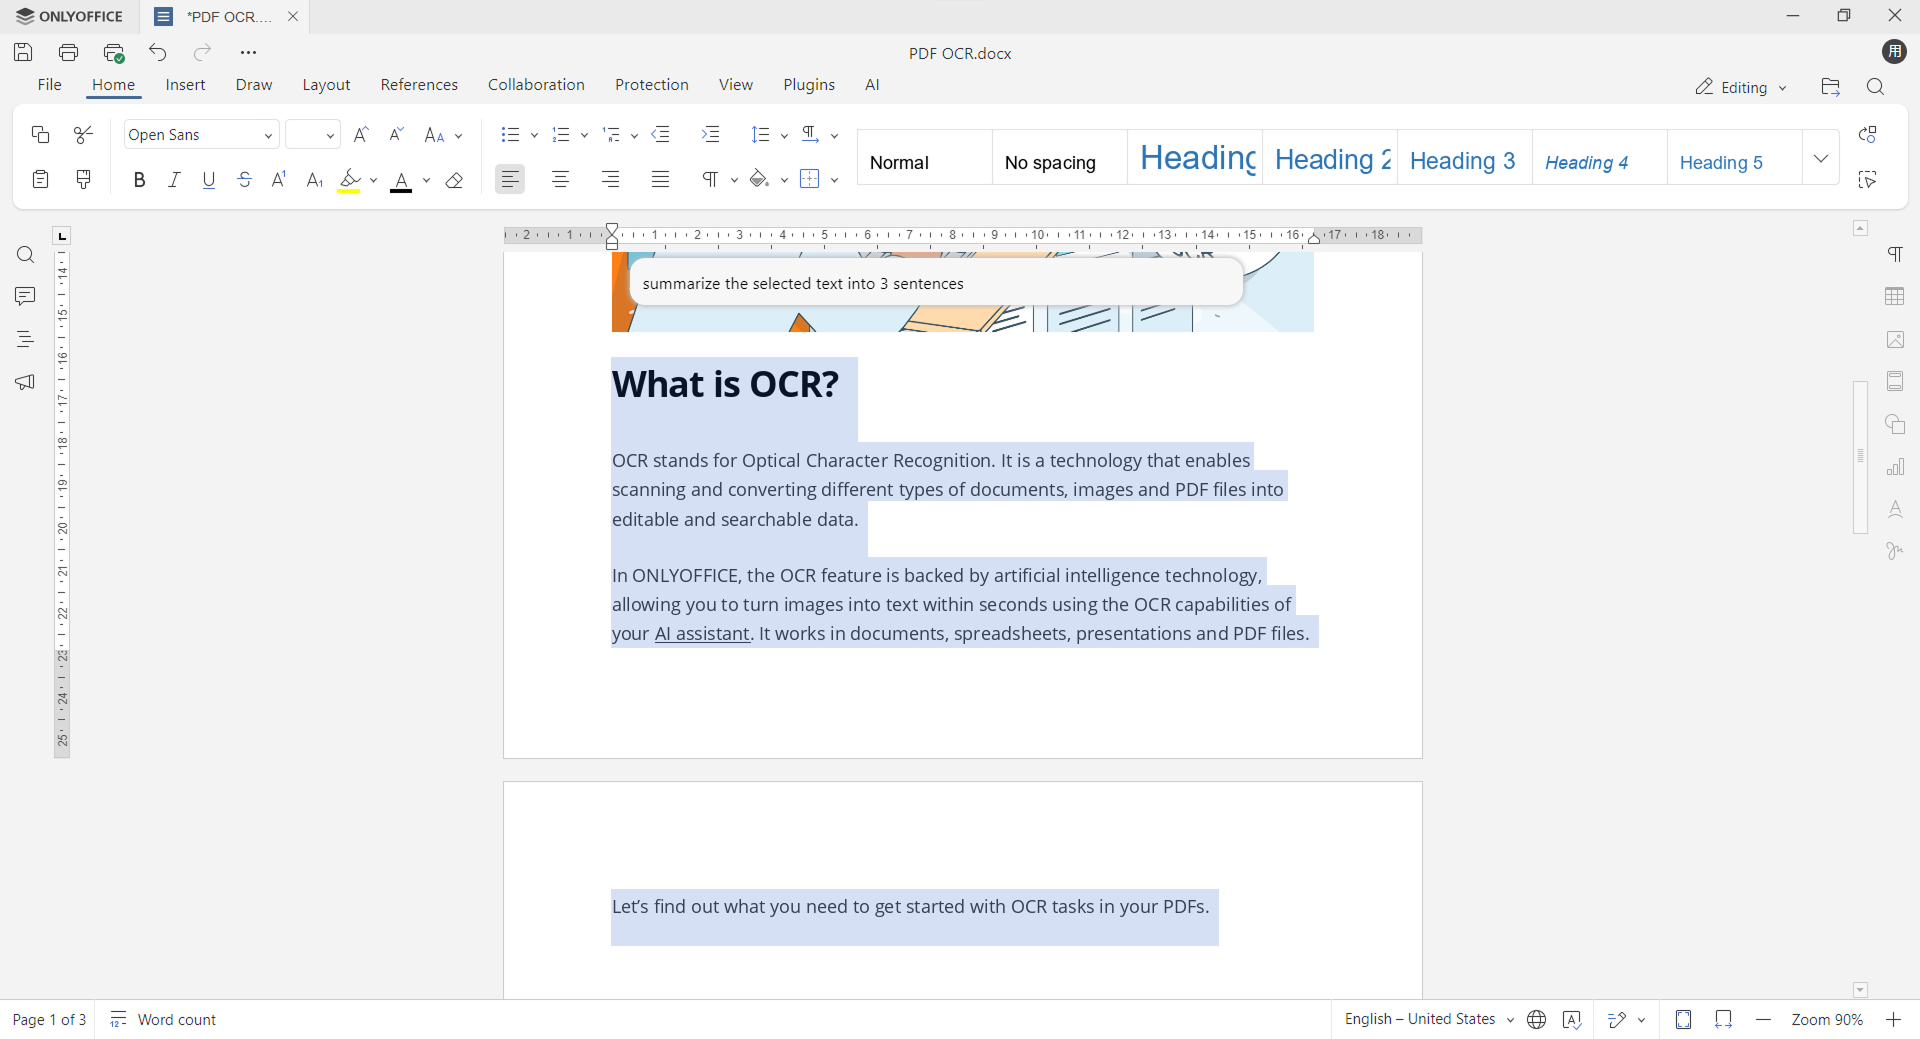
Task: Switch to the Layout tab
Action: (326, 85)
